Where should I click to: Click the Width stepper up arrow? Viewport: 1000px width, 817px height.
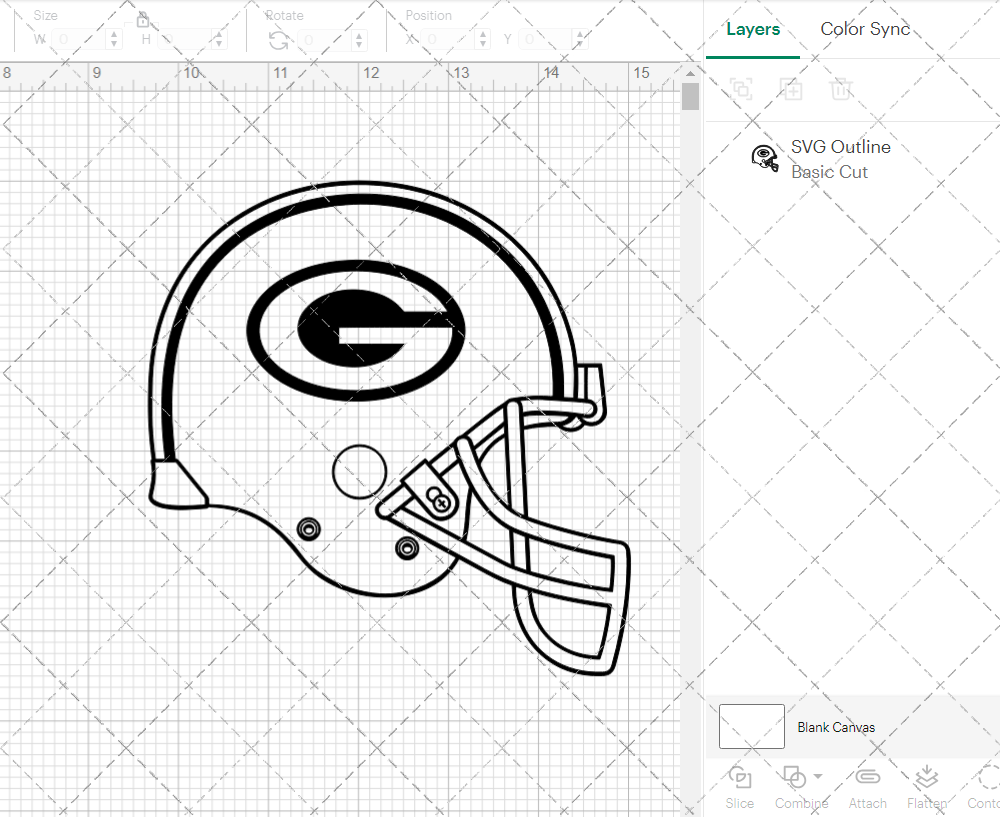[113, 33]
